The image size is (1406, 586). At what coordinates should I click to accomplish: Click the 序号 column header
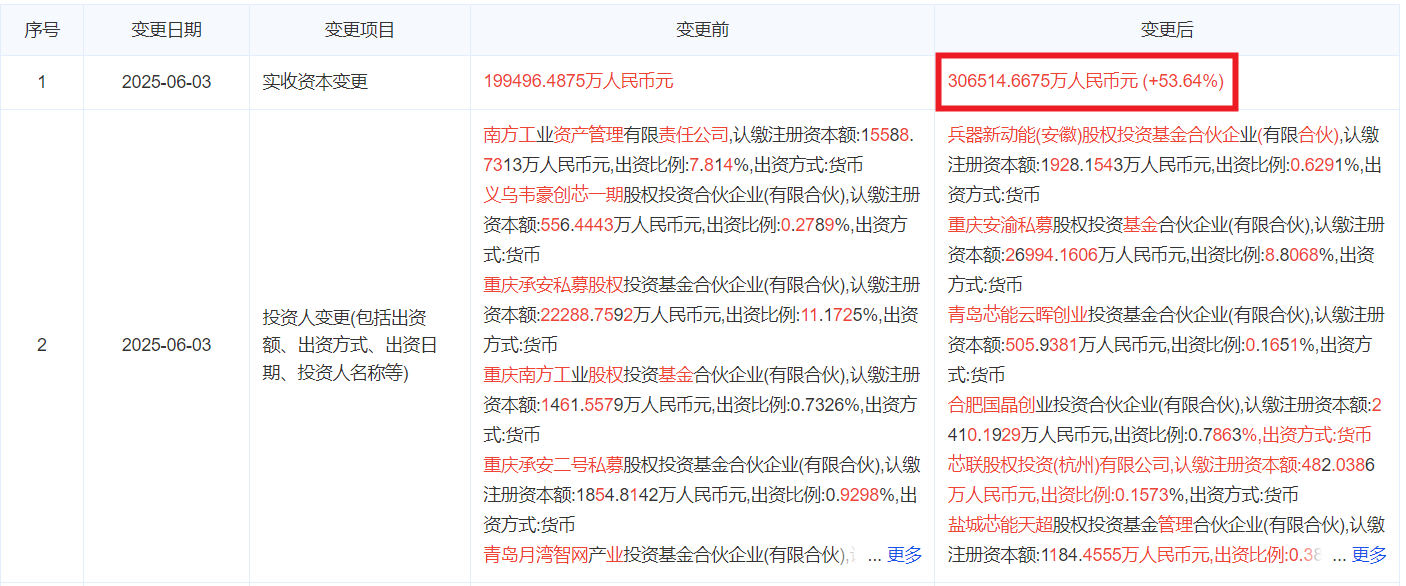tap(42, 30)
